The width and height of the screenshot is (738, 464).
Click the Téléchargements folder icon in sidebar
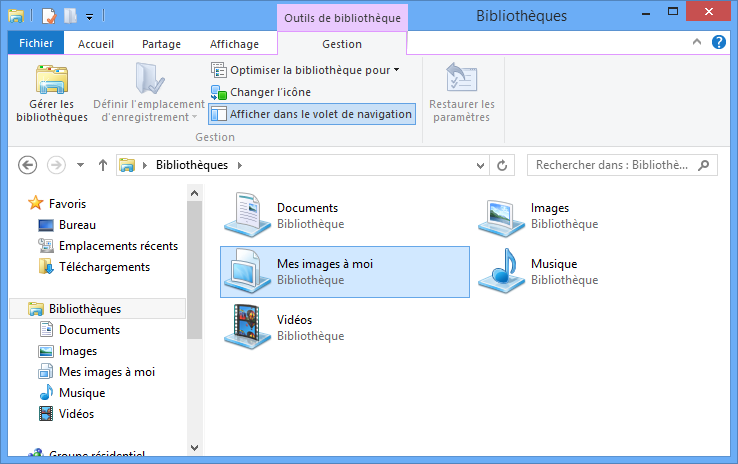(46, 266)
